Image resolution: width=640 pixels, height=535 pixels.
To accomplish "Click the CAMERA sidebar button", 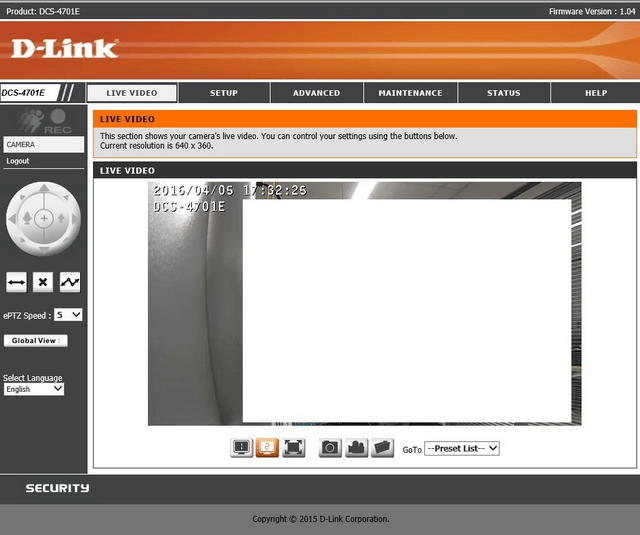I will (44, 144).
